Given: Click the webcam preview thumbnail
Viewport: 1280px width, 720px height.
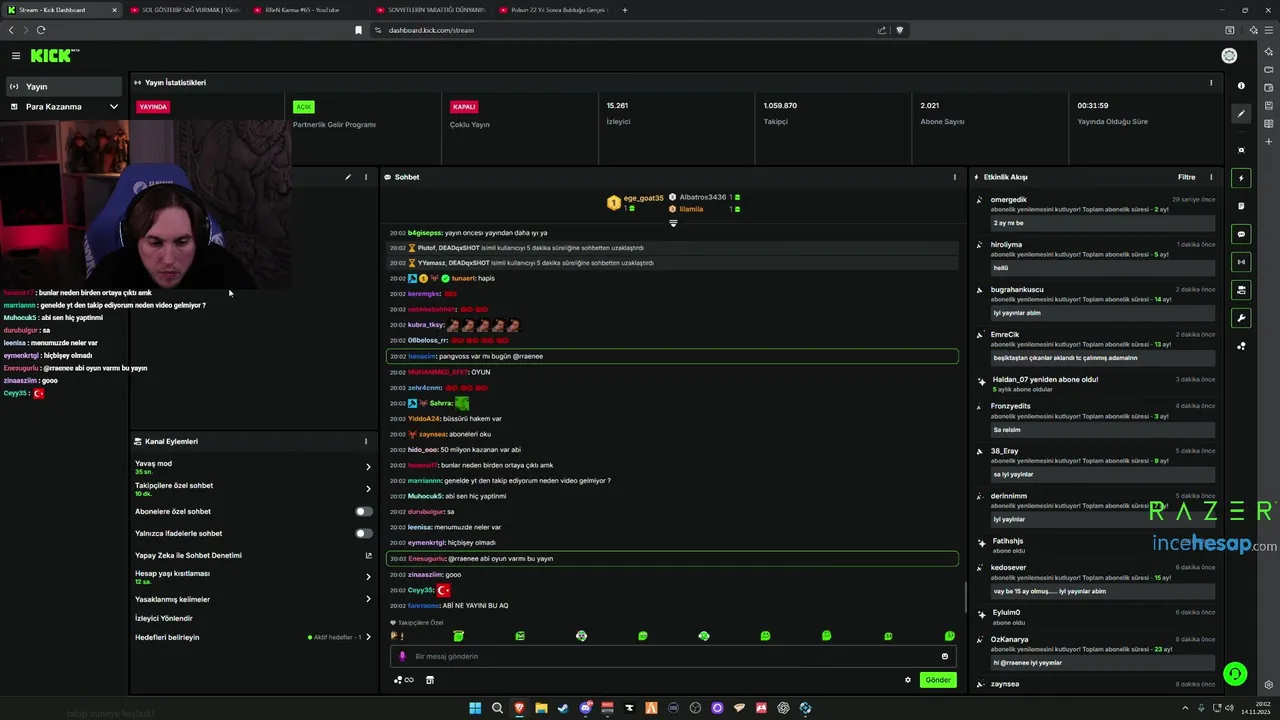Looking at the screenshot, I should click(x=146, y=204).
